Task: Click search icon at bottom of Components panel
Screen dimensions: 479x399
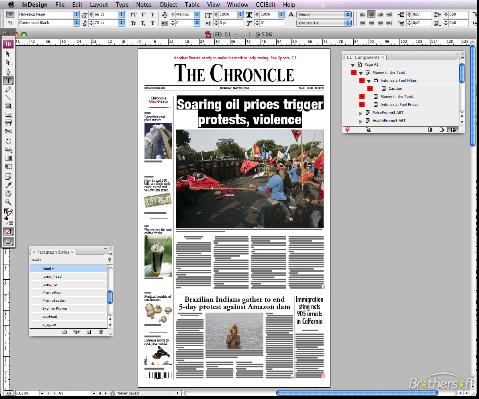Action: point(368,130)
